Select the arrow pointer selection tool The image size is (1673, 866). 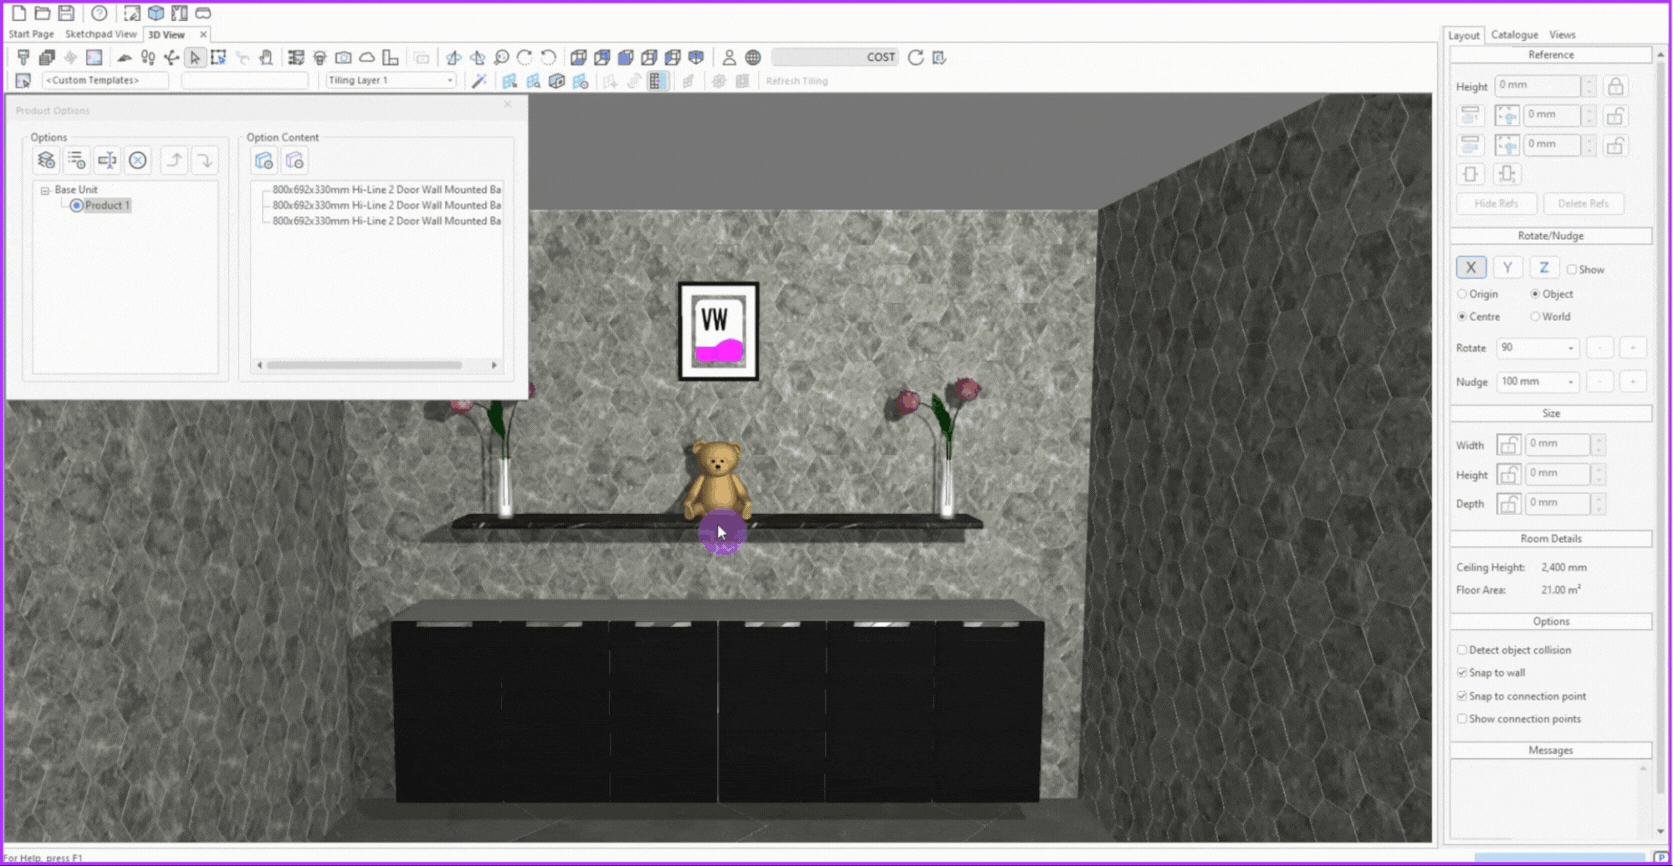click(x=195, y=58)
